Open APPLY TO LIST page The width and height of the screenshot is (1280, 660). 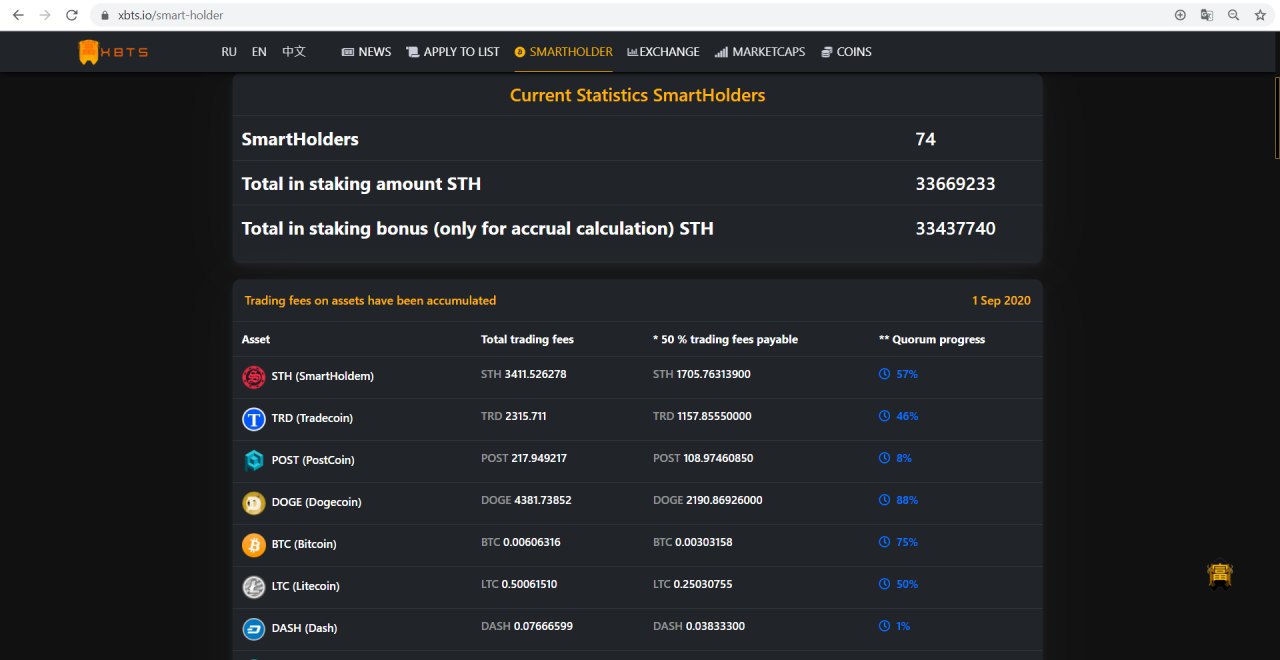[x=453, y=52]
